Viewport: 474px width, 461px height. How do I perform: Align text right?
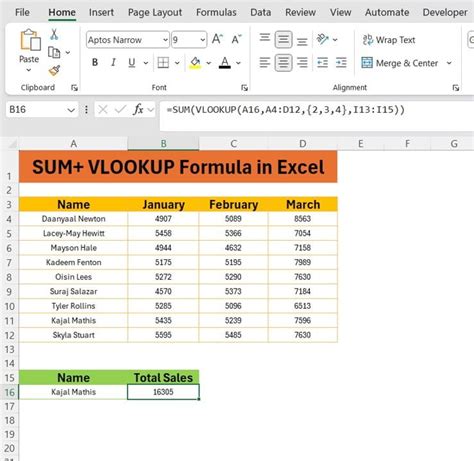point(302,62)
